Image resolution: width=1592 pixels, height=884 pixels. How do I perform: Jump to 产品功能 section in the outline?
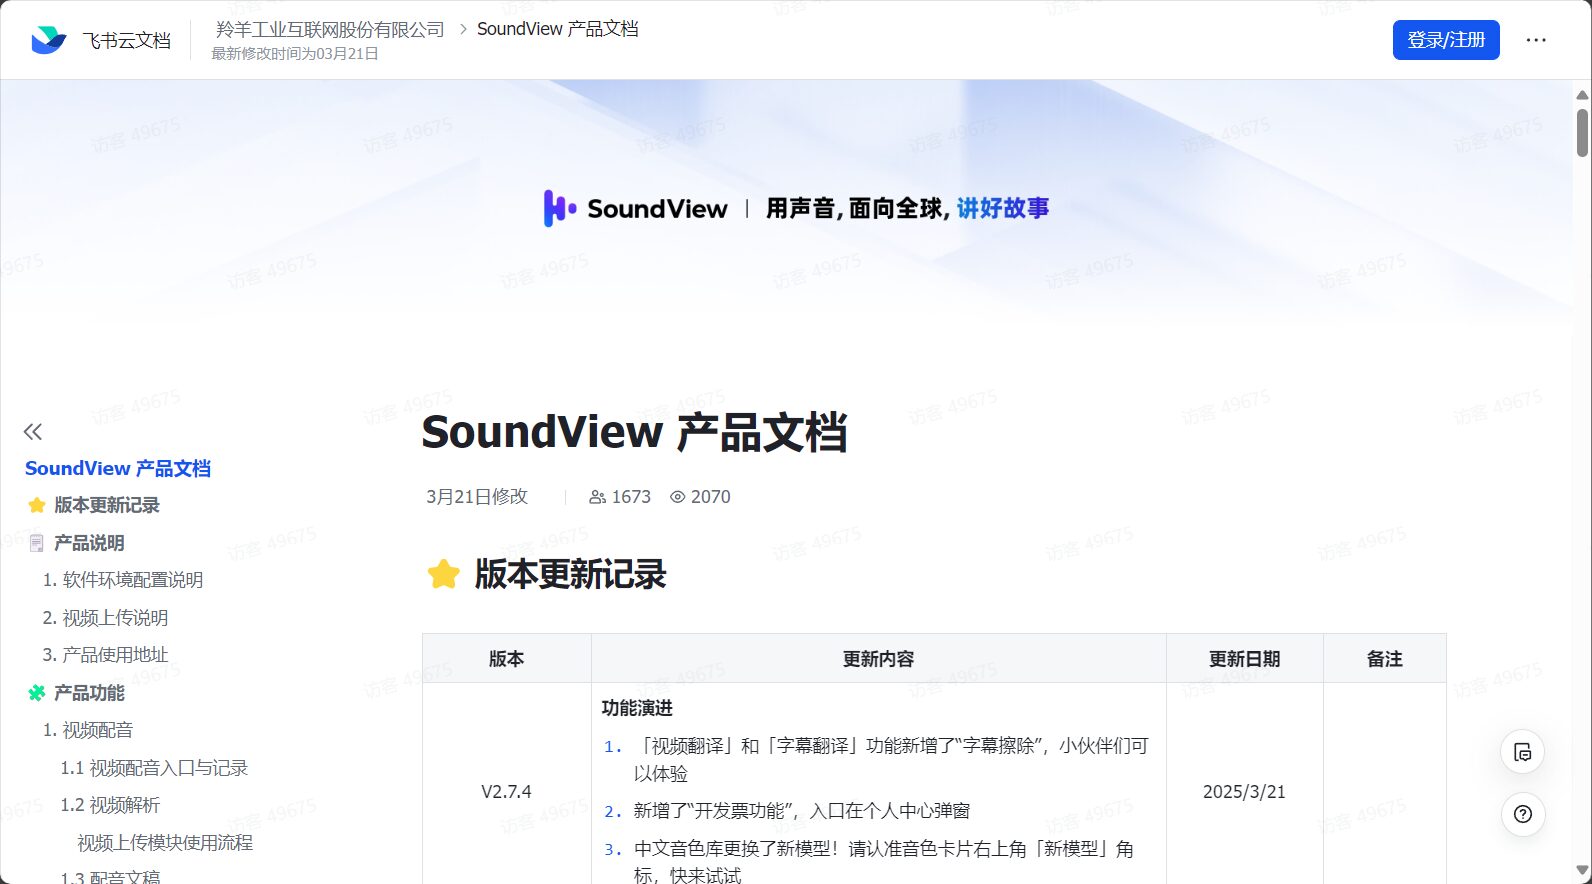coord(89,693)
